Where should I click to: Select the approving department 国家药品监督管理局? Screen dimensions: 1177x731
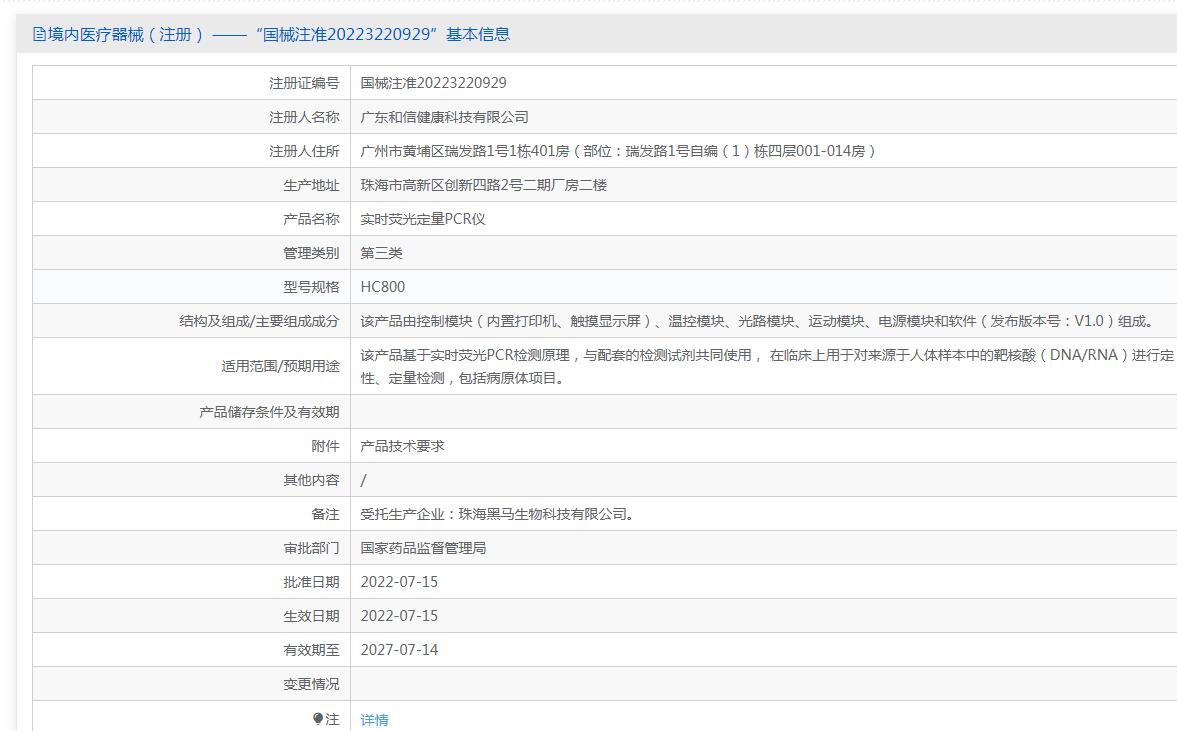pyautogui.click(x=423, y=548)
